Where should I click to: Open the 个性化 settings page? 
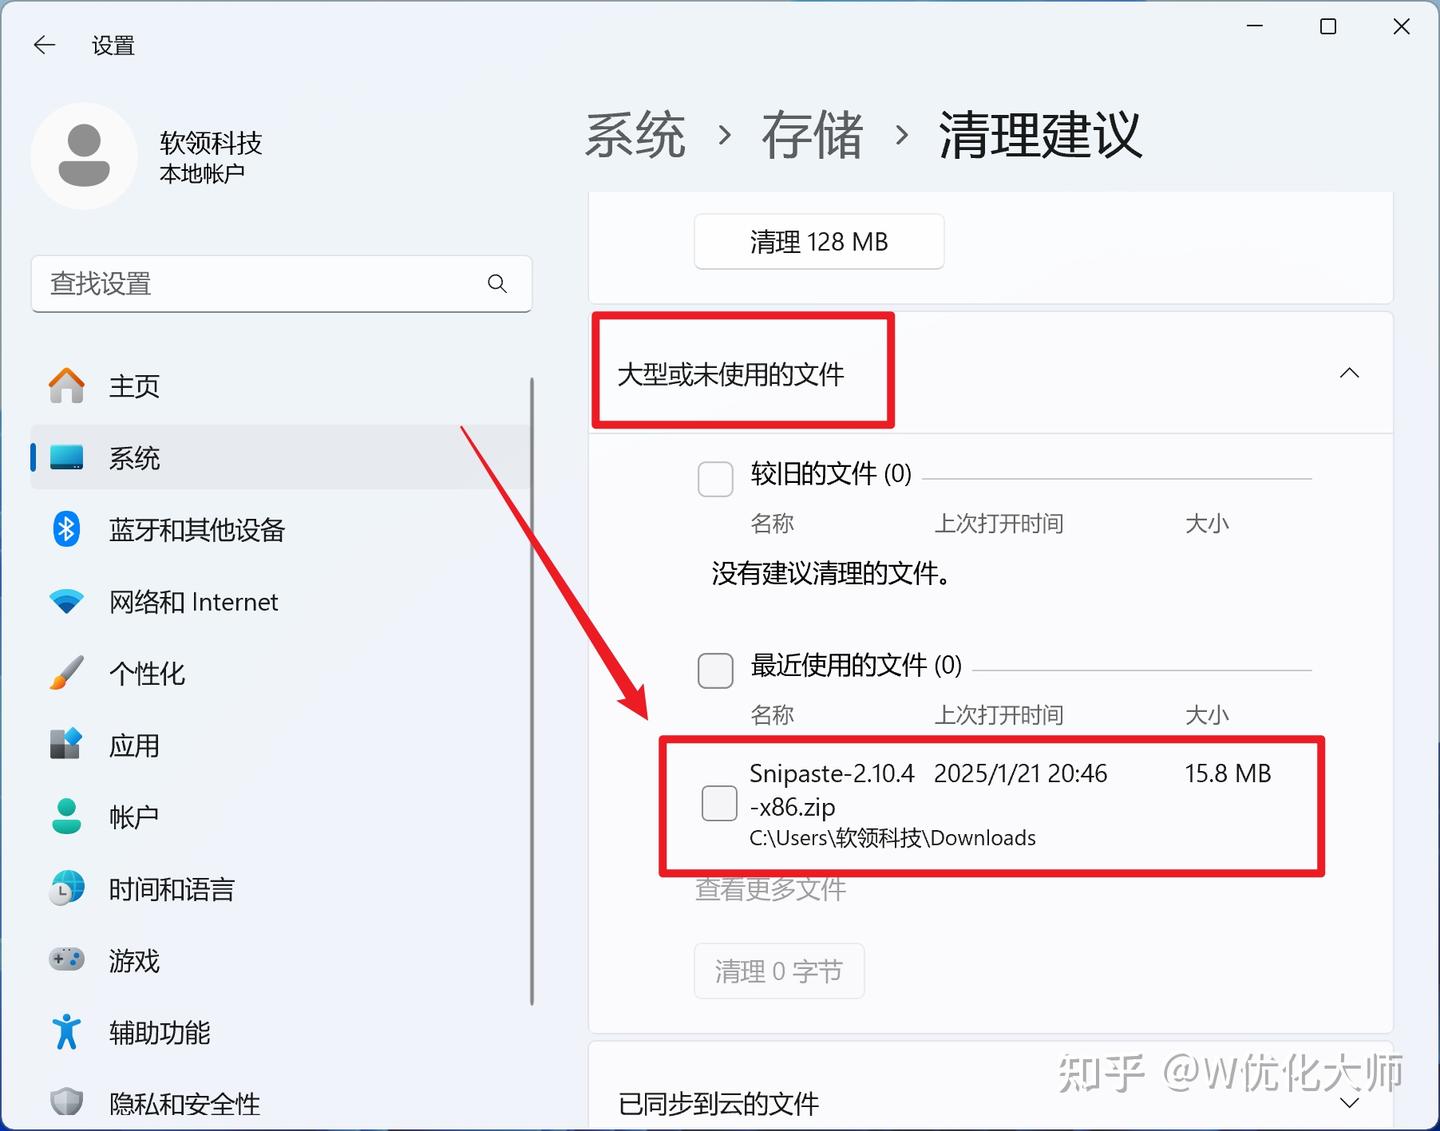[x=280, y=673]
